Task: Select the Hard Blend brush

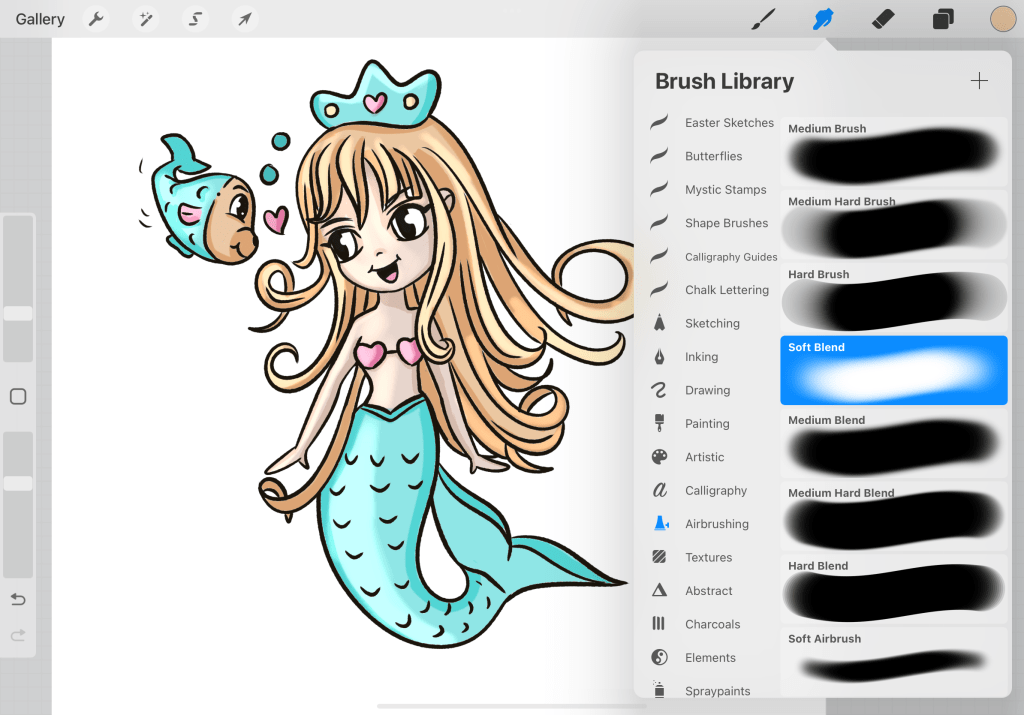Action: click(x=893, y=589)
